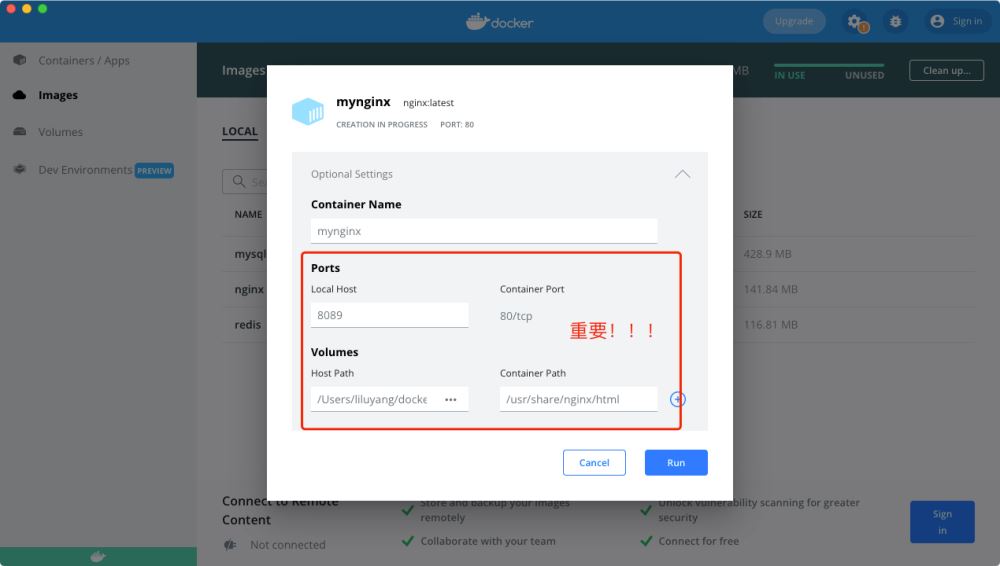Click the 80/tcp container port text

point(516,316)
